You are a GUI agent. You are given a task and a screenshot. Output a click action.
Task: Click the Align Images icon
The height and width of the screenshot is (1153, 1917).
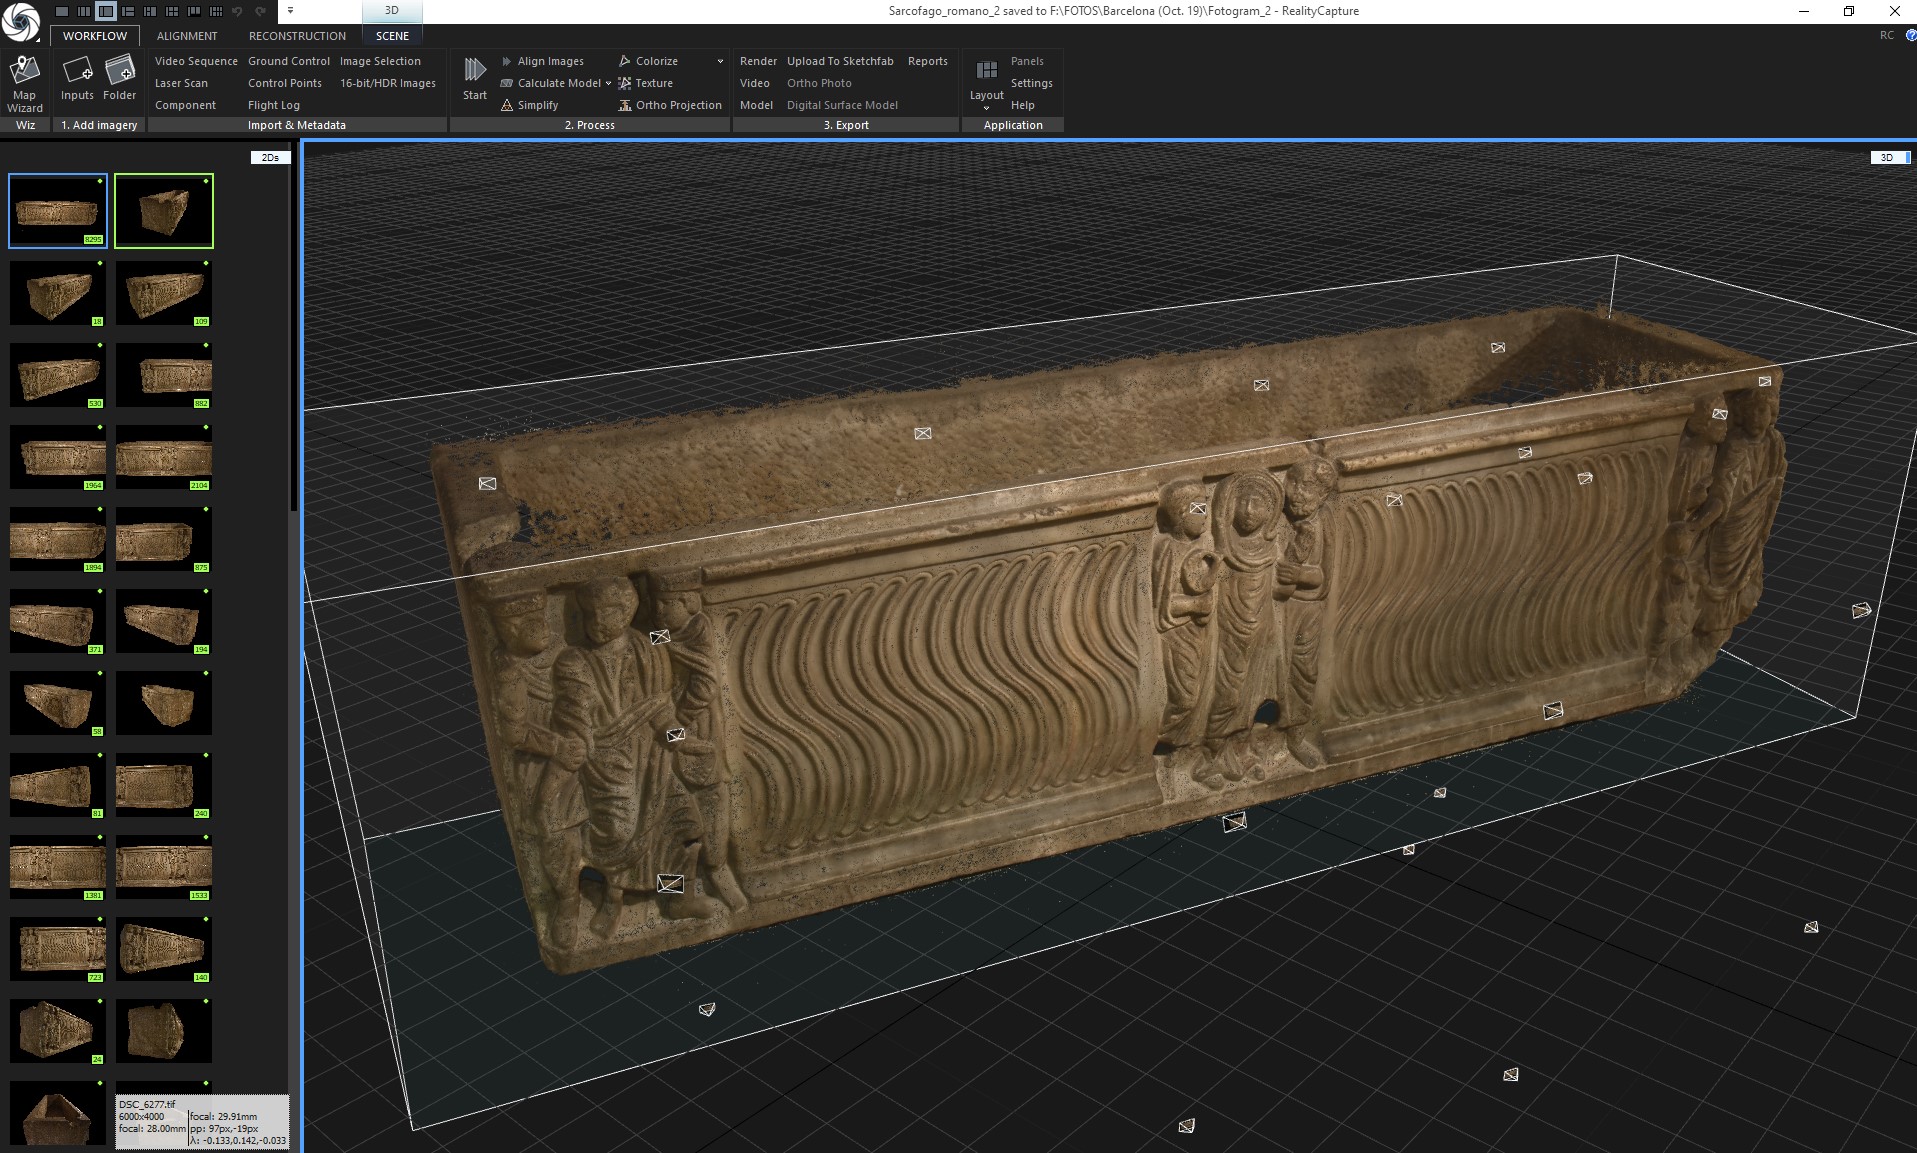point(507,61)
